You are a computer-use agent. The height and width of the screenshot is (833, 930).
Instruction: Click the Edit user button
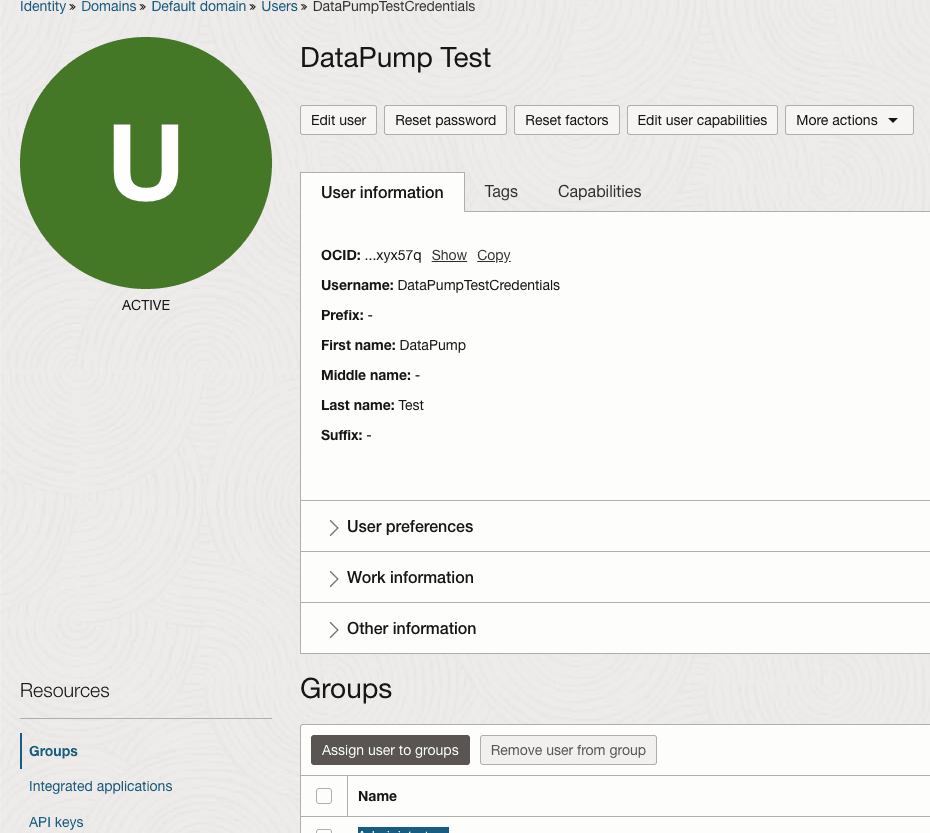point(338,120)
